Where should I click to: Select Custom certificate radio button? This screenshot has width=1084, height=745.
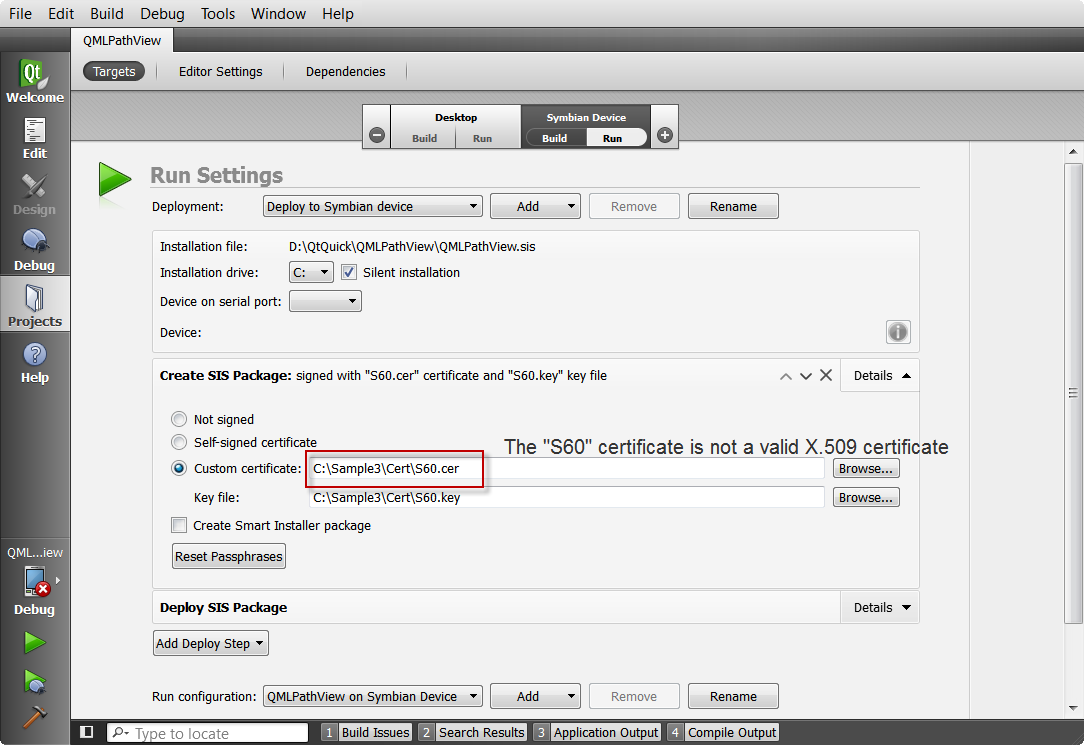click(x=179, y=469)
